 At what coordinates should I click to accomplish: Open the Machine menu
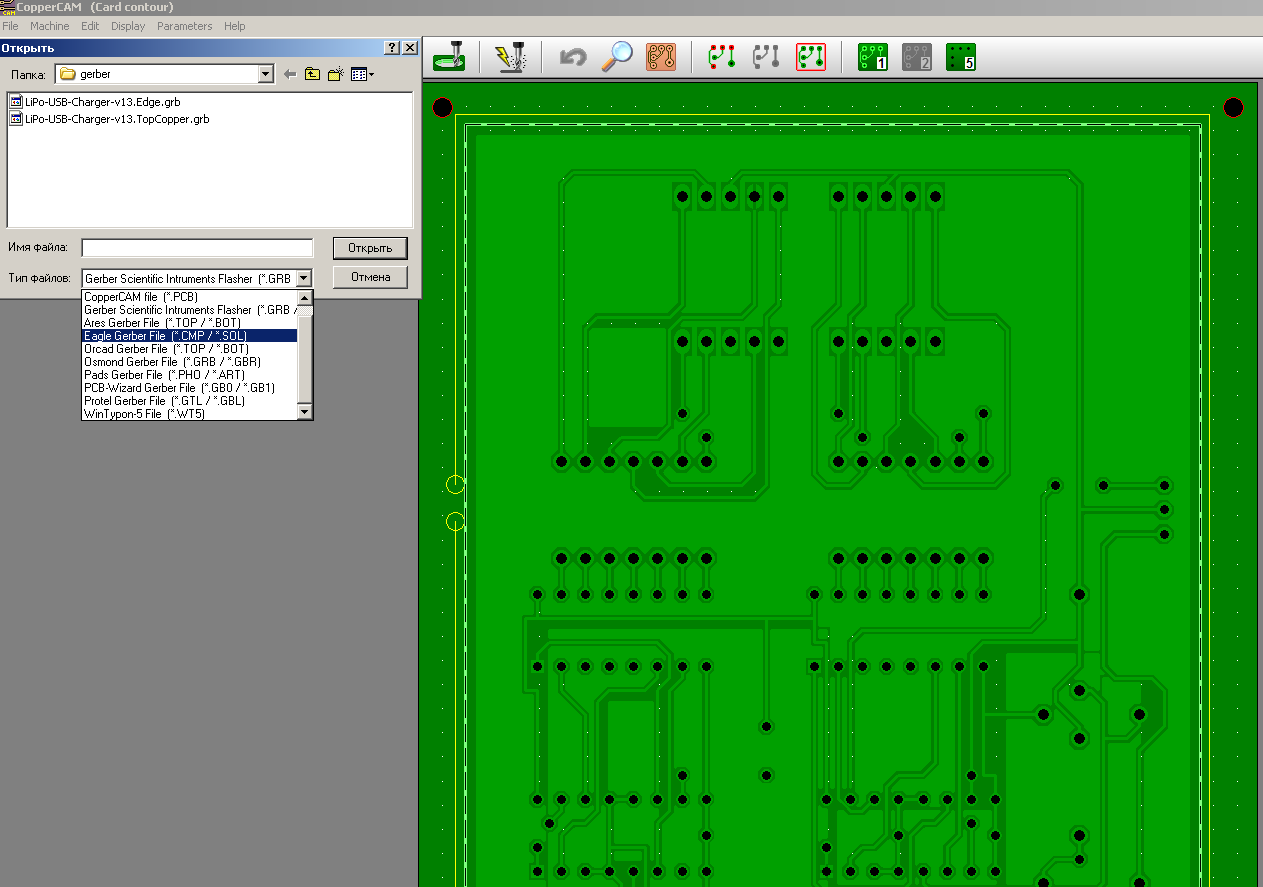coord(50,26)
